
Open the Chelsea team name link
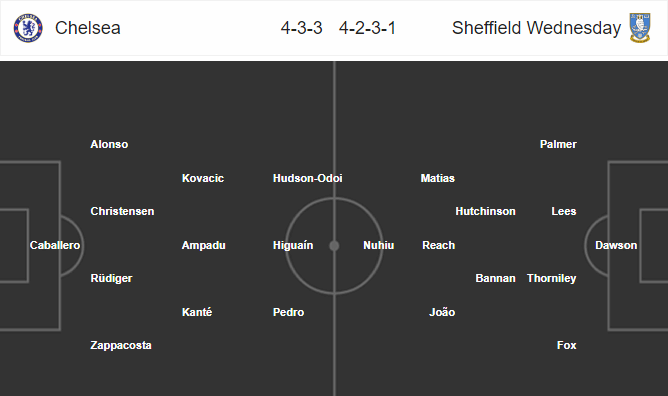(88, 28)
